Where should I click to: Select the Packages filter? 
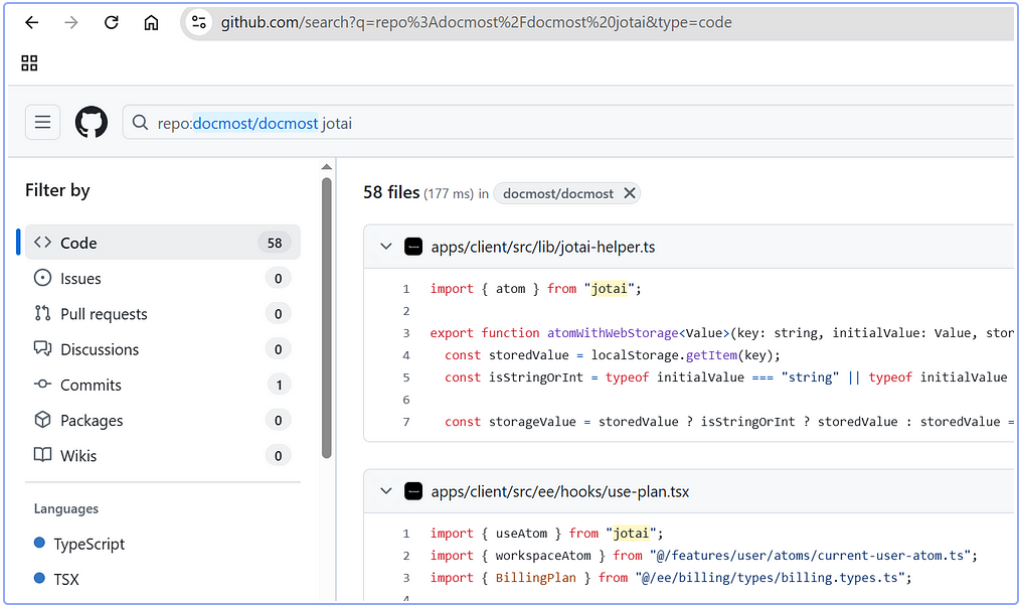coord(163,420)
